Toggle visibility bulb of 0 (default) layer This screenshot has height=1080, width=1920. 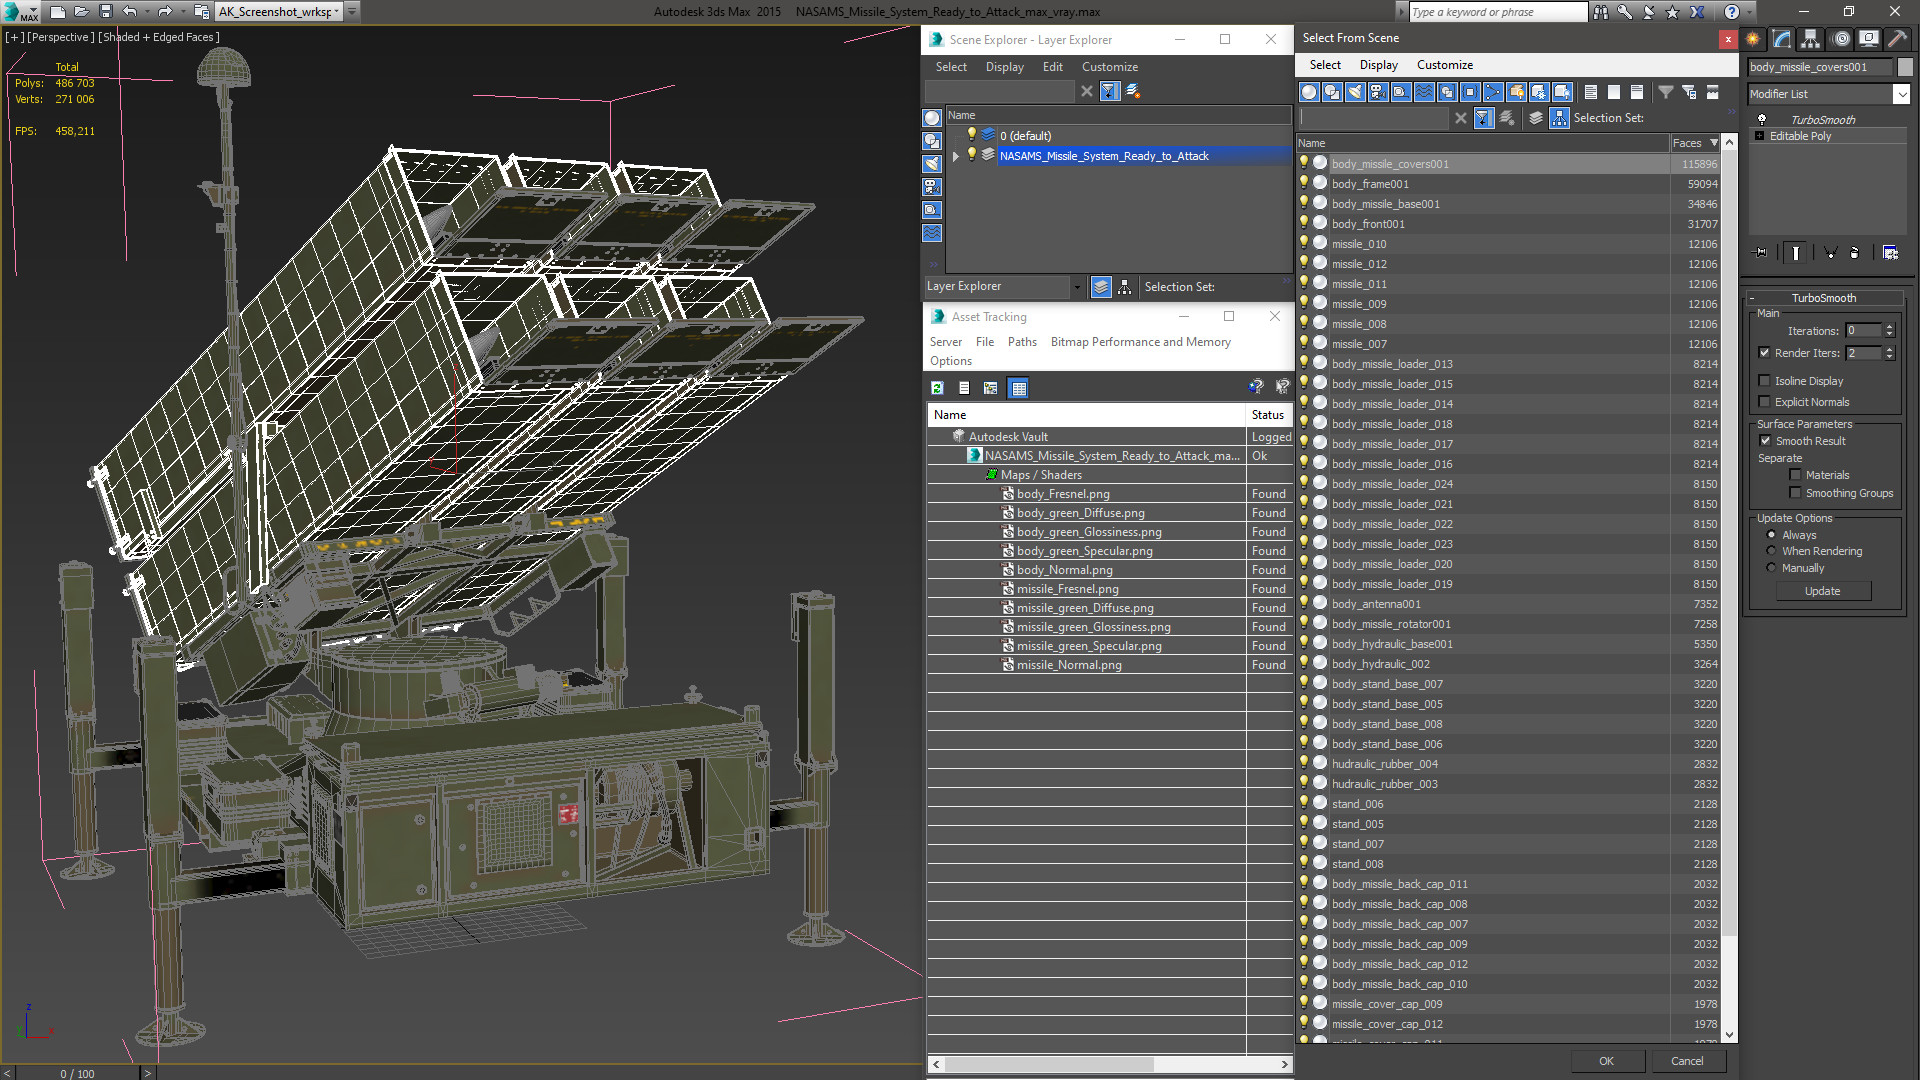pos(970,135)
